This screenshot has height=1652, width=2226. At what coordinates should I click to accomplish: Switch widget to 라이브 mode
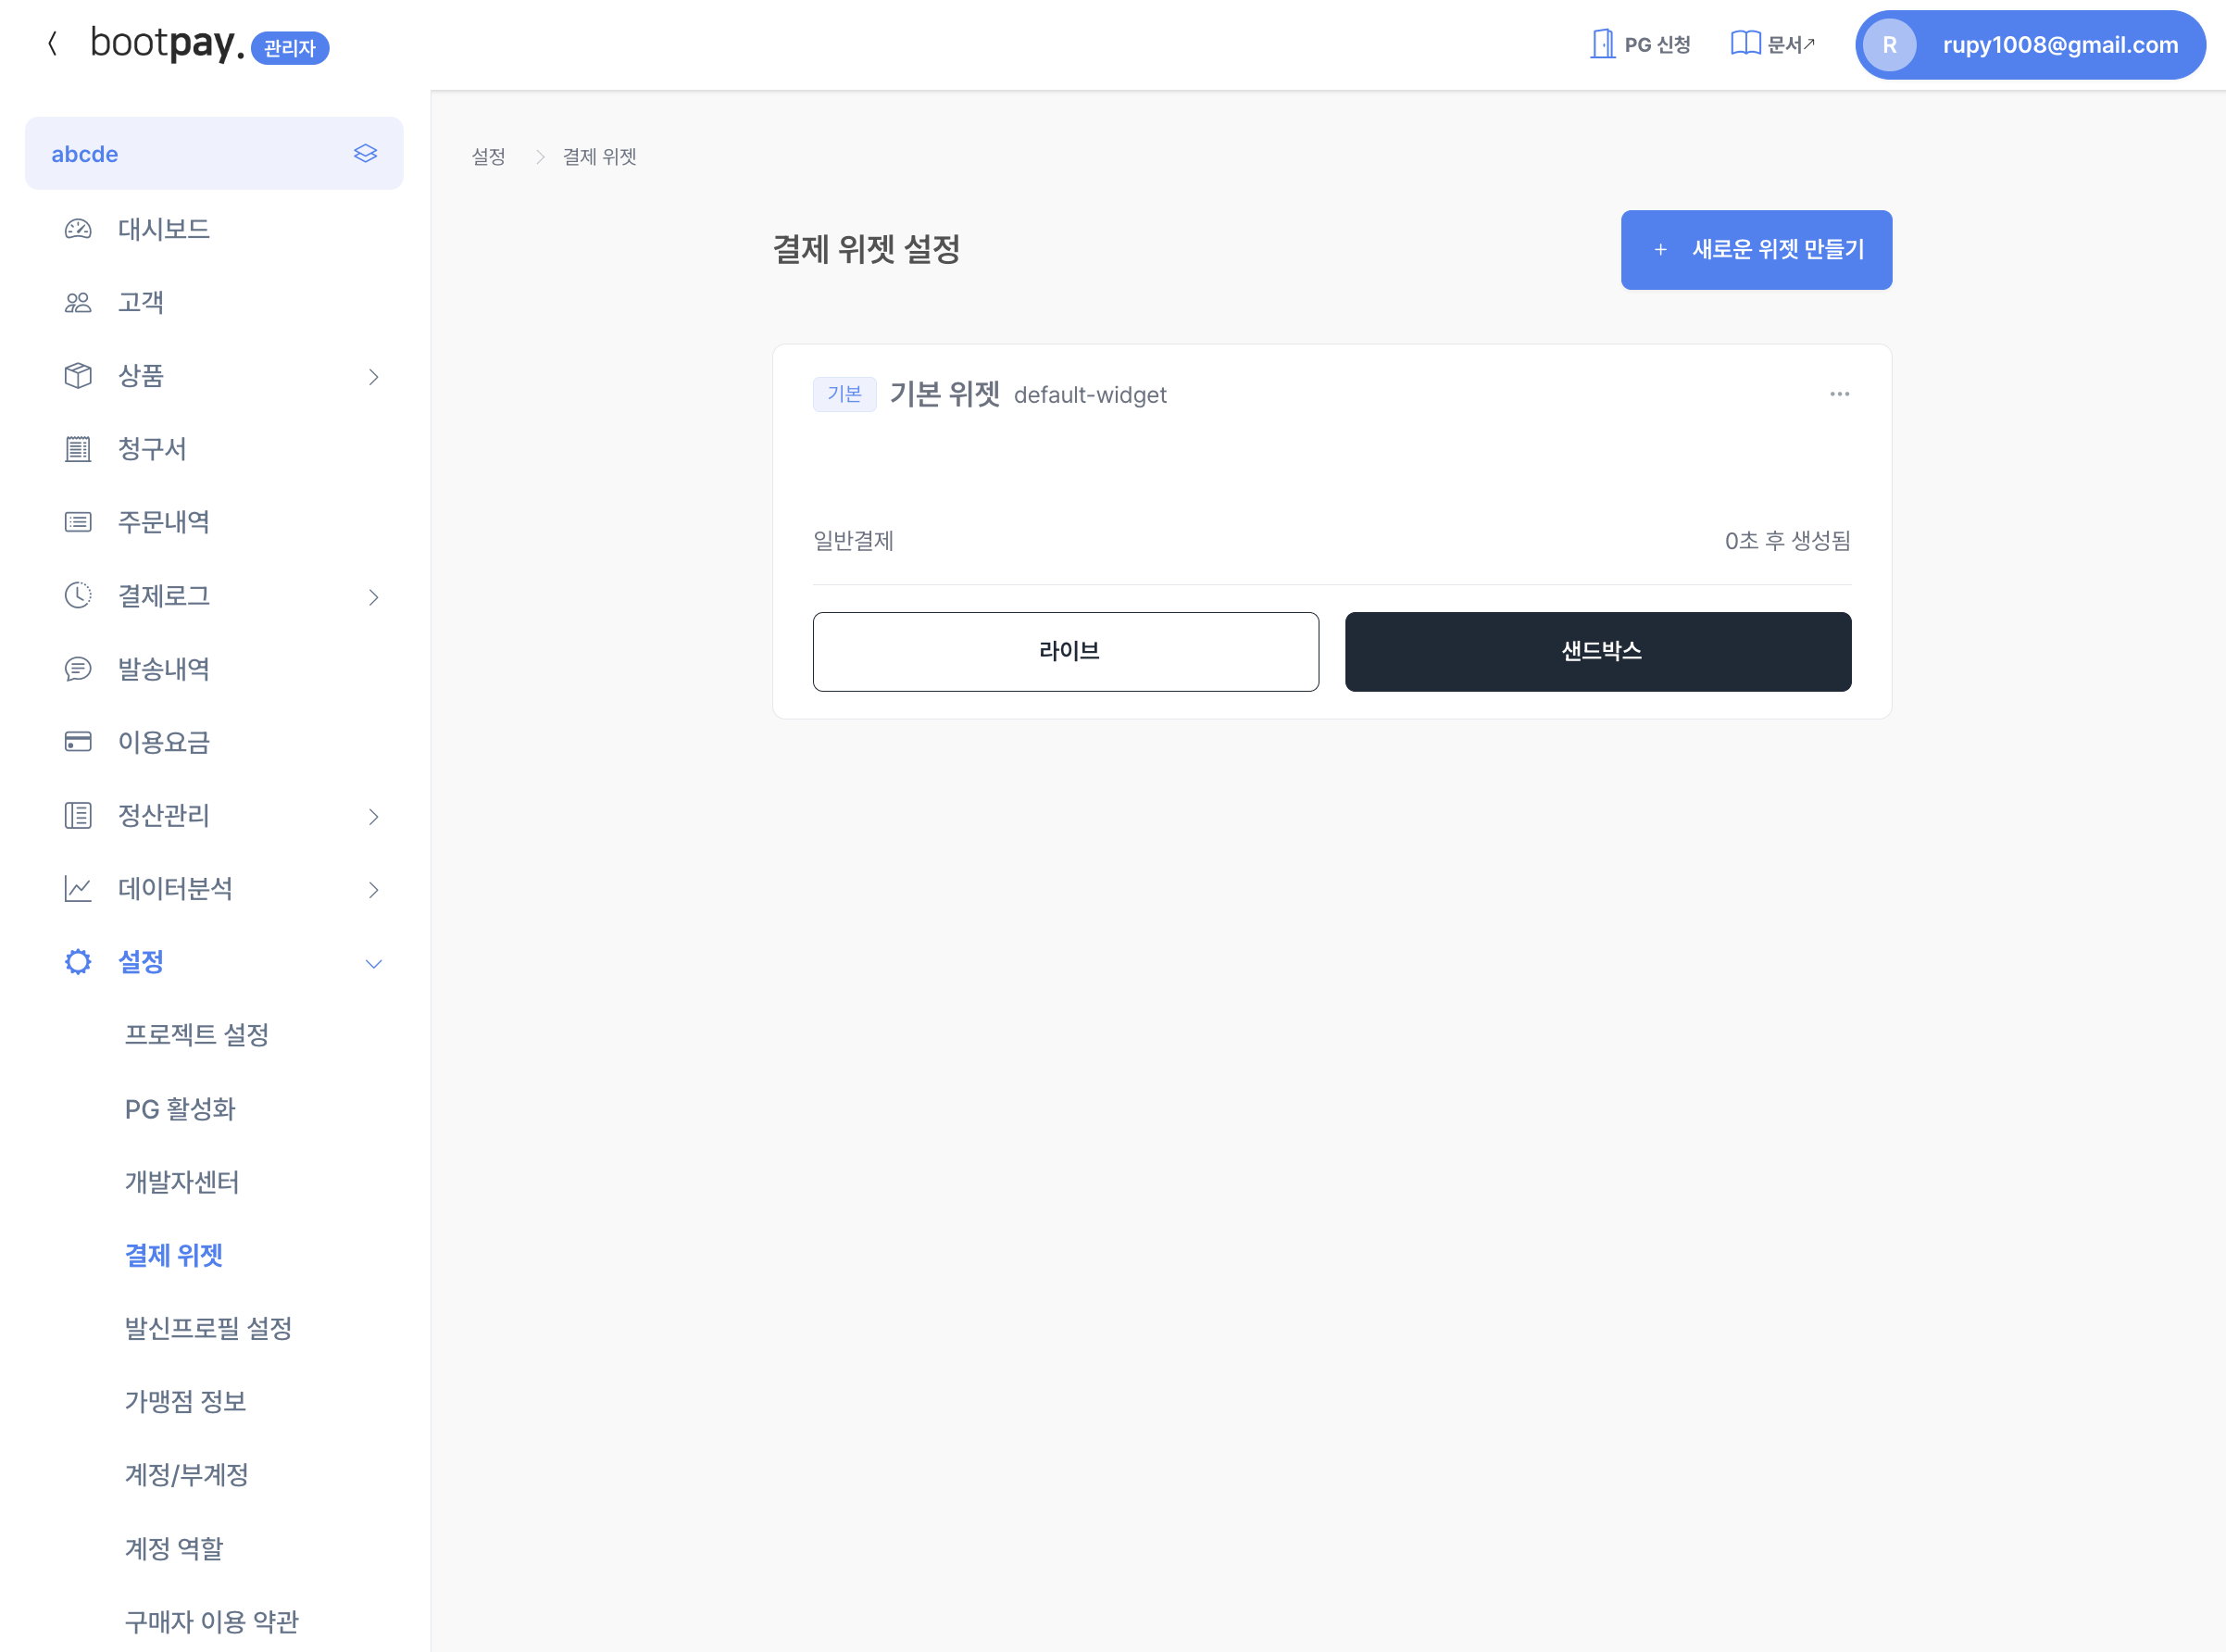1065,651
